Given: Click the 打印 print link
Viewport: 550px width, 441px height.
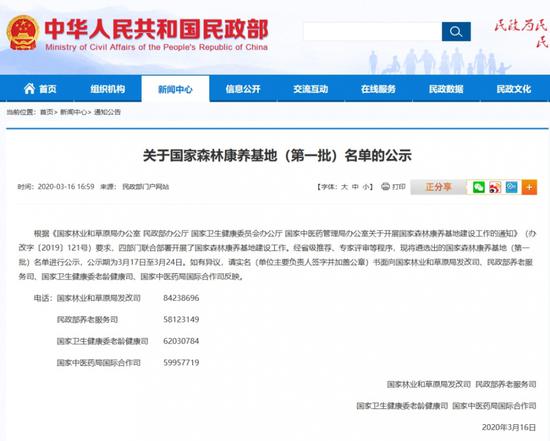Looking at the screenshot, I should 399,187.
